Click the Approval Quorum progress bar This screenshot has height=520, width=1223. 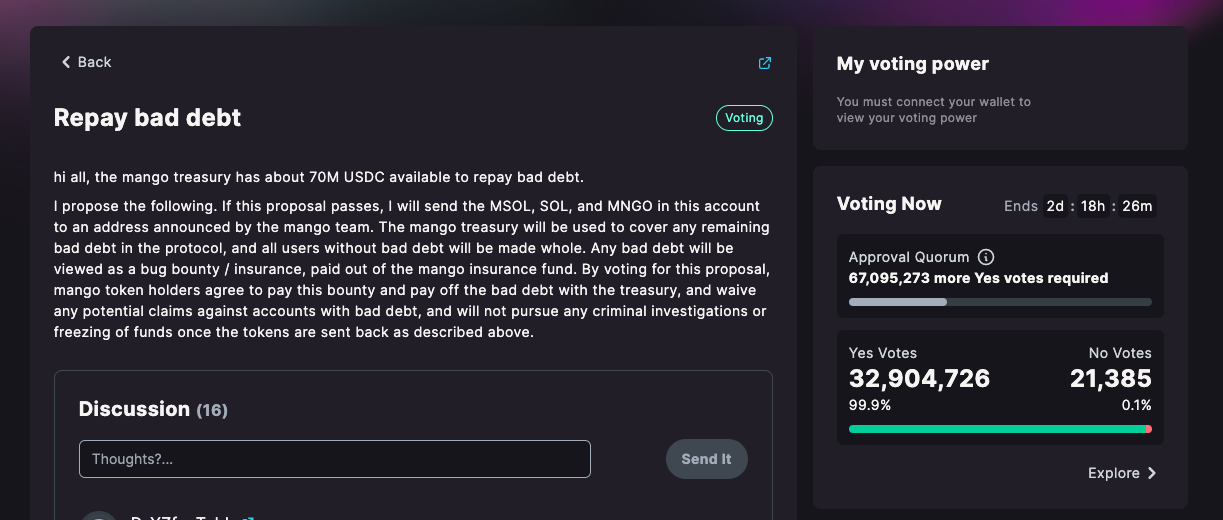pos(1000,302)
